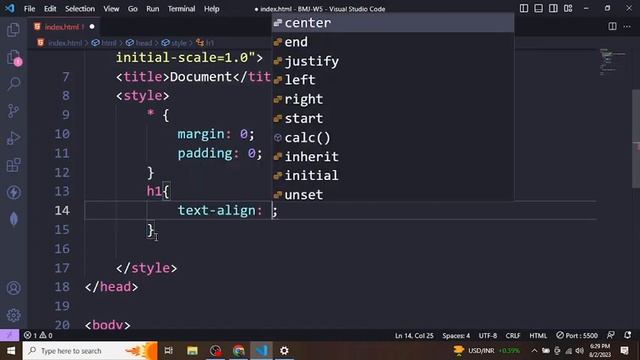The image size is (640, 360).
Task: Choose the initial suggestion
Action: point(393,176)
